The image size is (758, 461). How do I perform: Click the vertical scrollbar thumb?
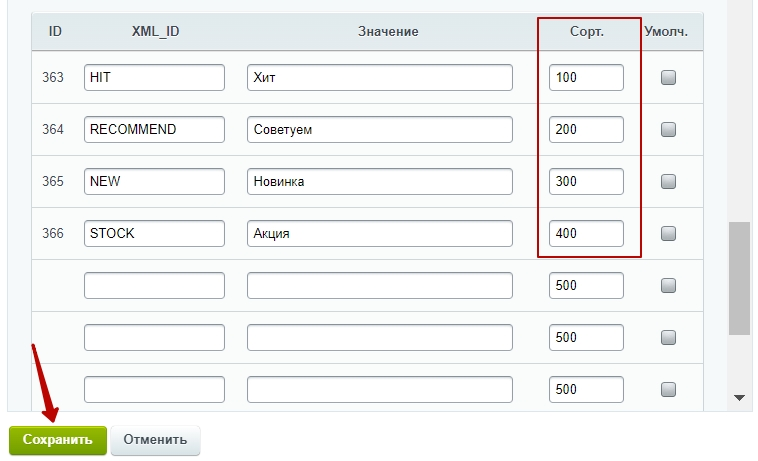(739, 278)
